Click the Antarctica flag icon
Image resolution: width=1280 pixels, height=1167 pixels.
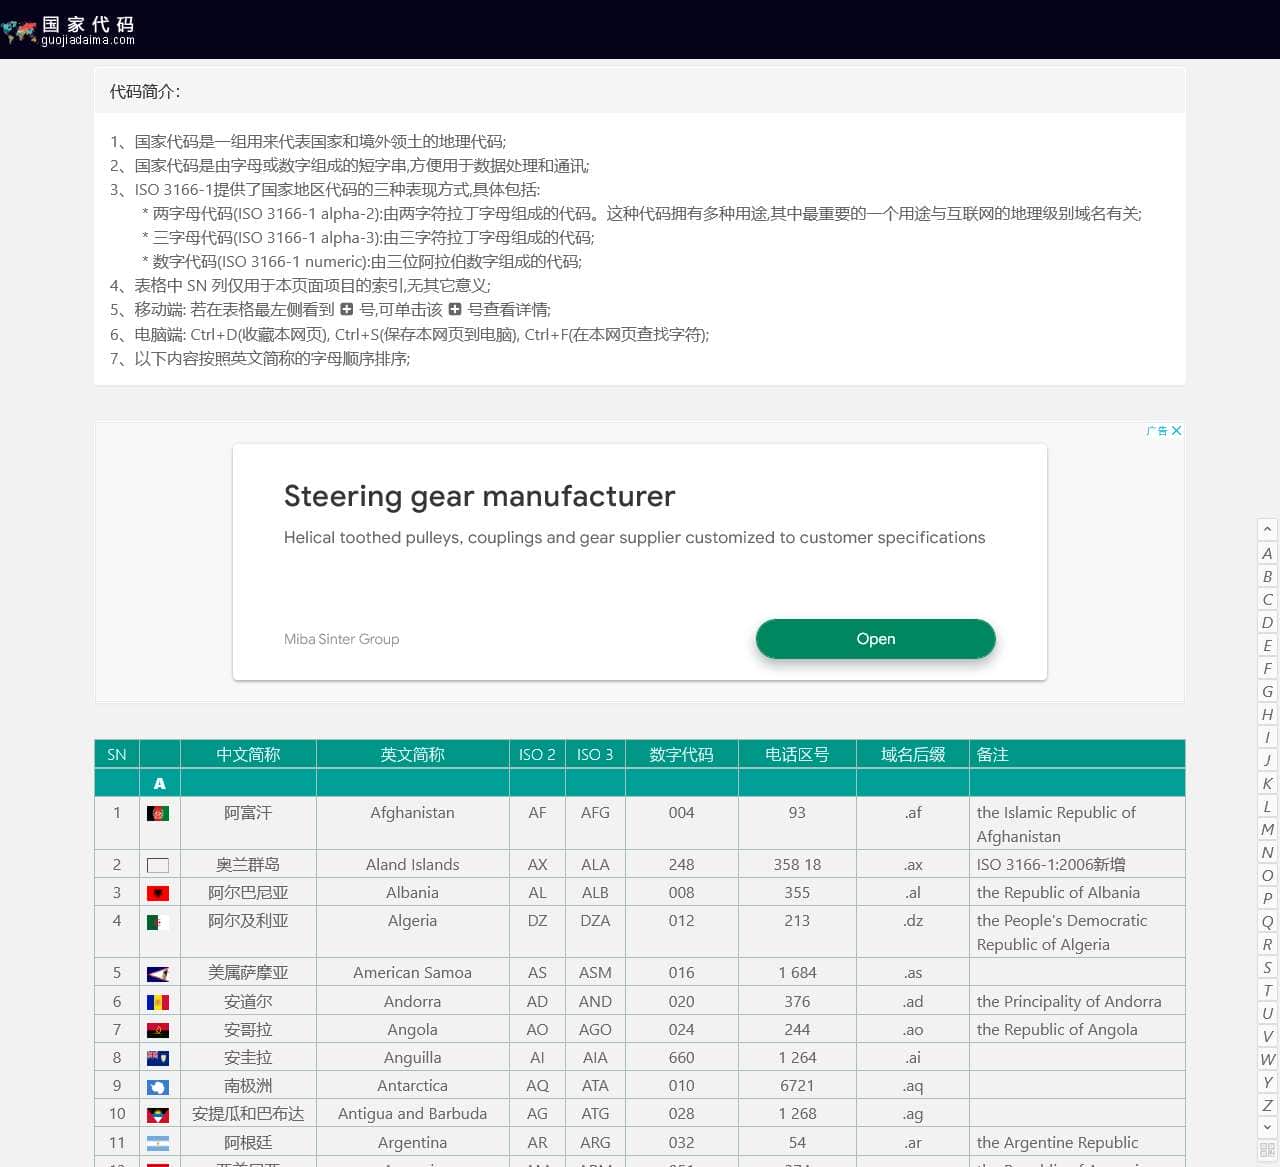point(158,1086)
